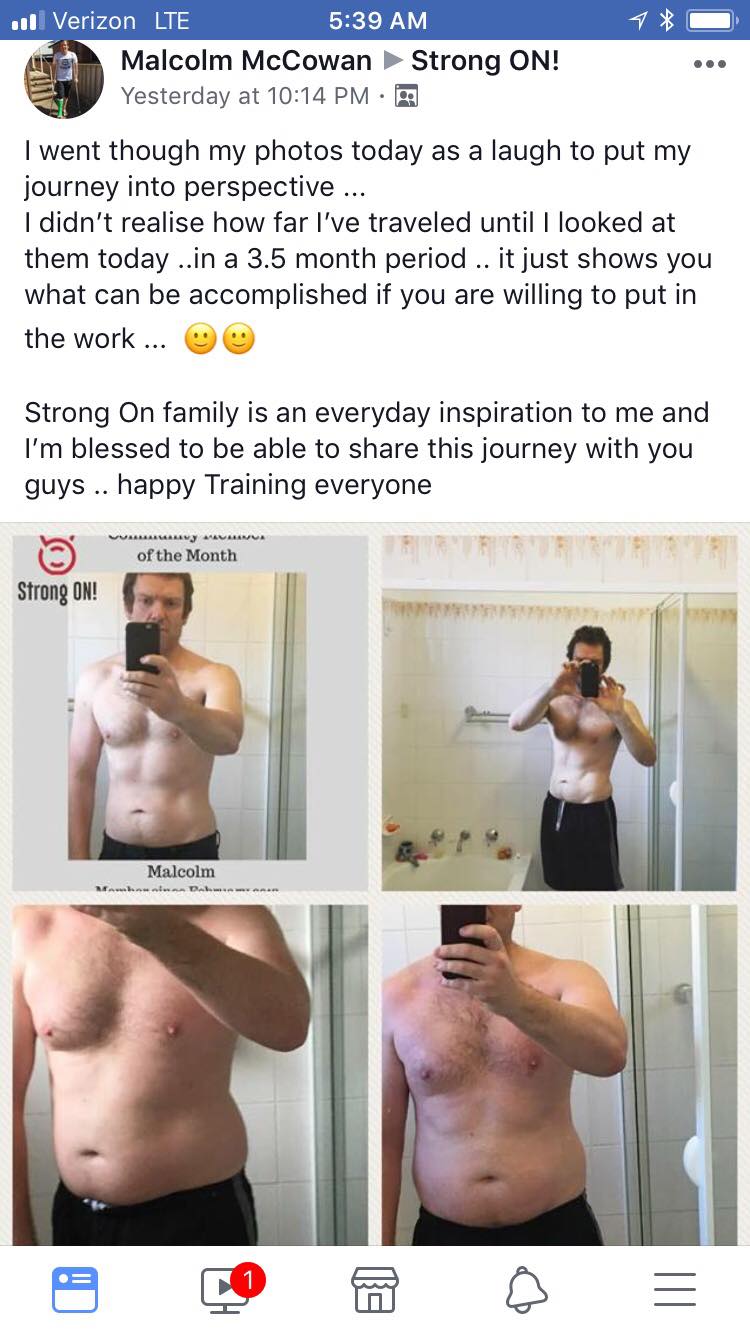Screen dimensions: 750x1334
Task: Open the hamburger menu icon
Action: 675,1289
